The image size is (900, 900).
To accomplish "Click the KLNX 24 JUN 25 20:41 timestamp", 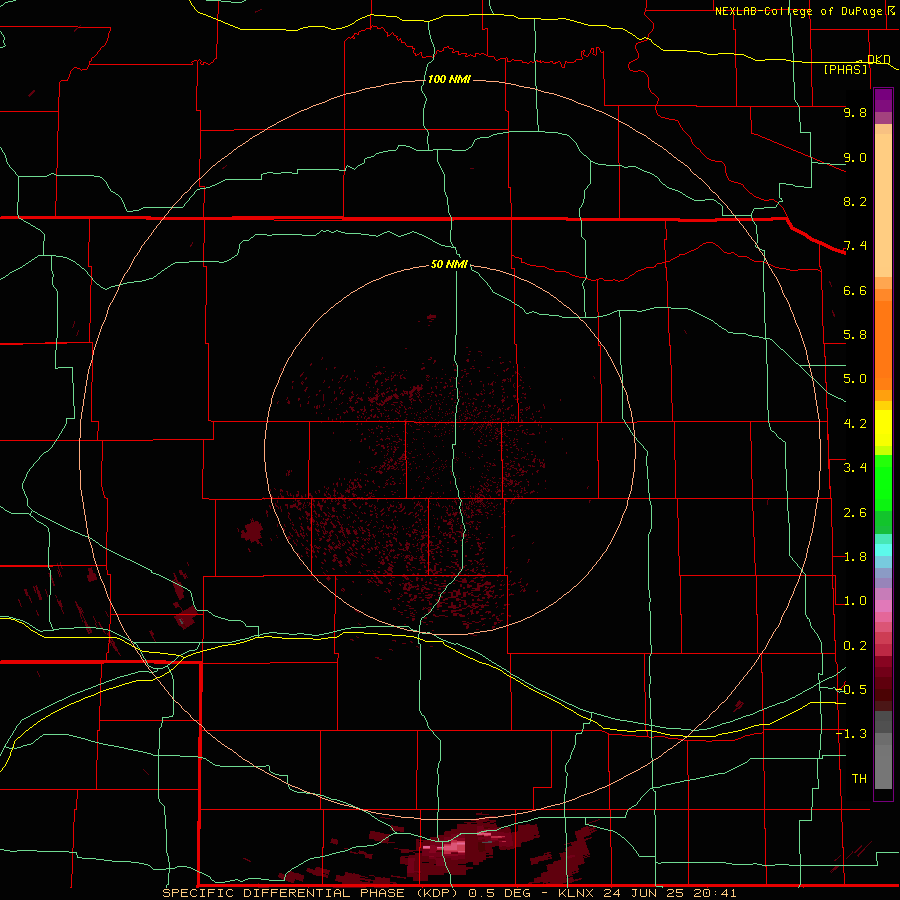I will pos(647,893).
